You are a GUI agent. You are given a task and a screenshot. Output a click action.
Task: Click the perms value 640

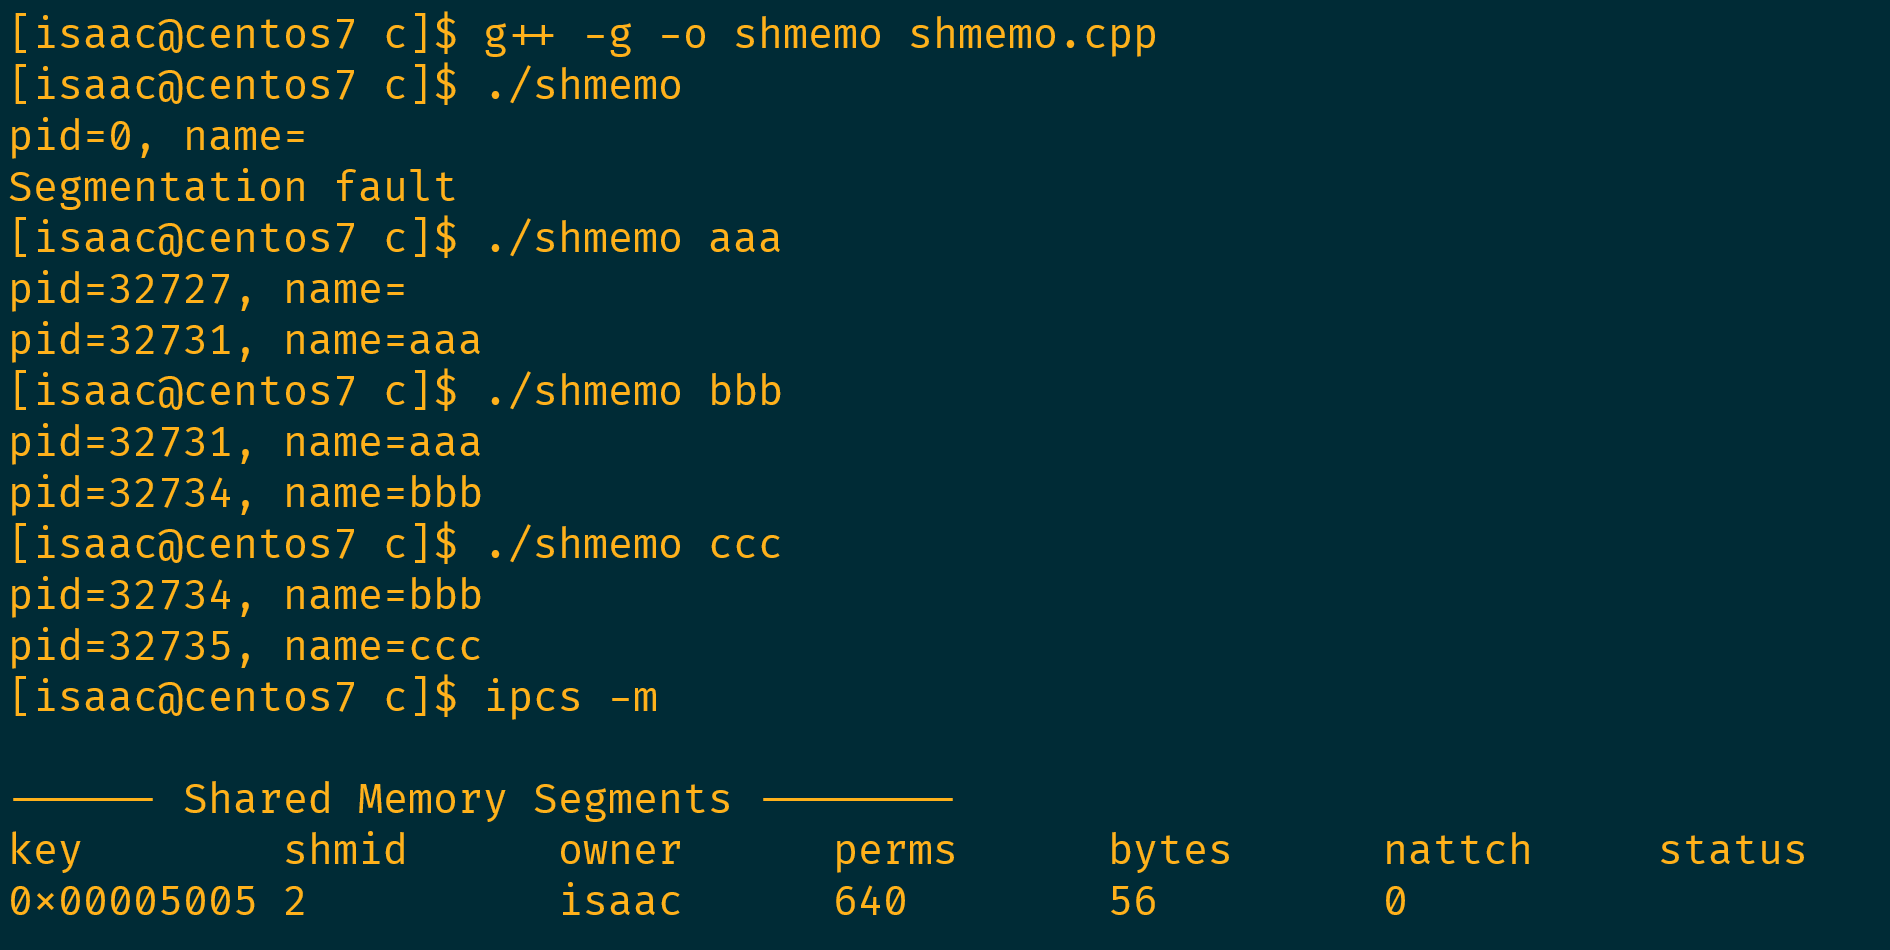[870, 902]
